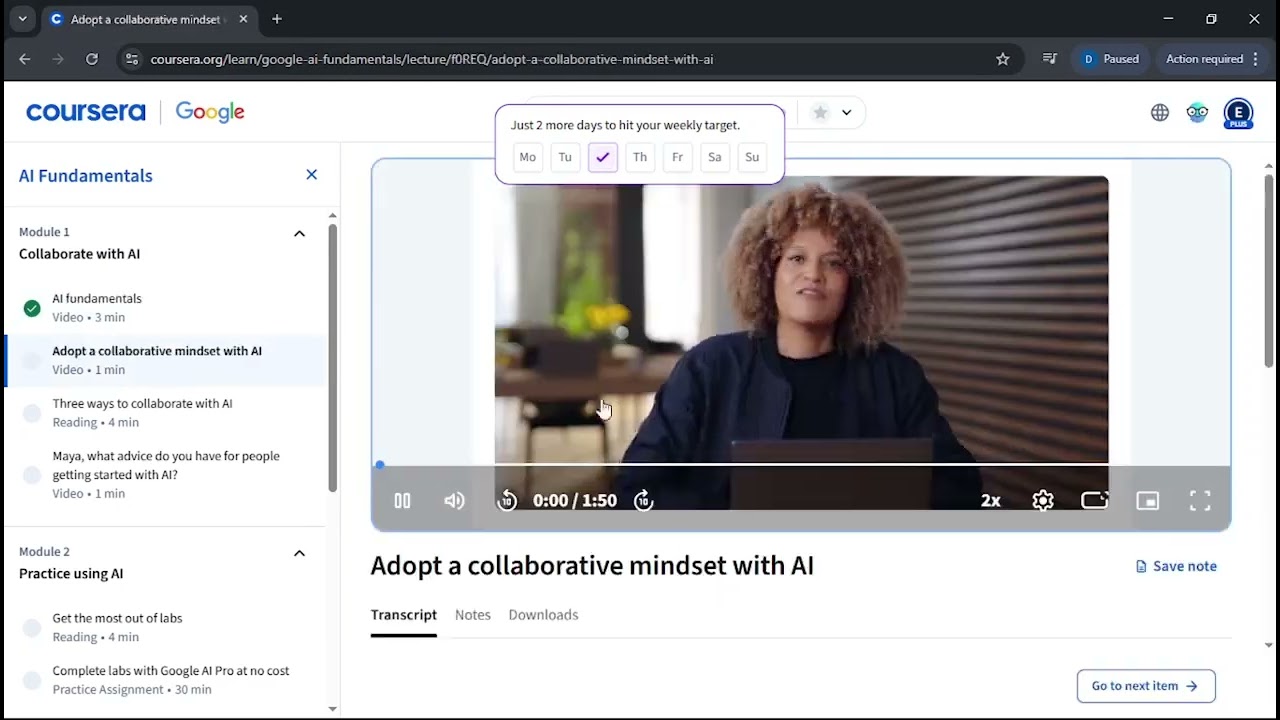Open the tab search dropdown
1280x720 pixels.
click(x=22, y=19)
